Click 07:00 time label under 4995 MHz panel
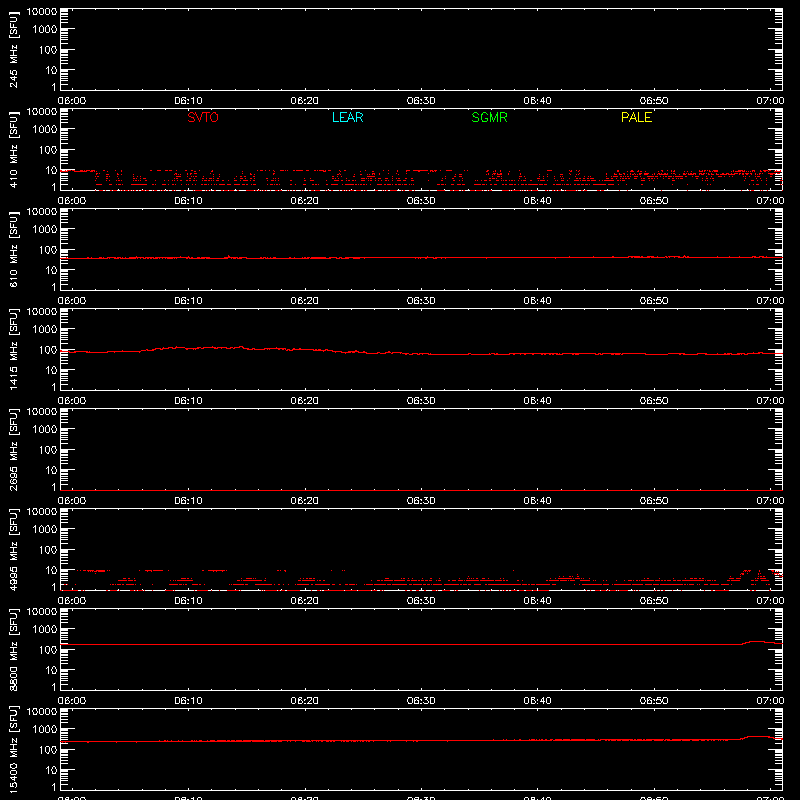Image resolution: width=800 pixels, height=800 pixels. point(770,601)
